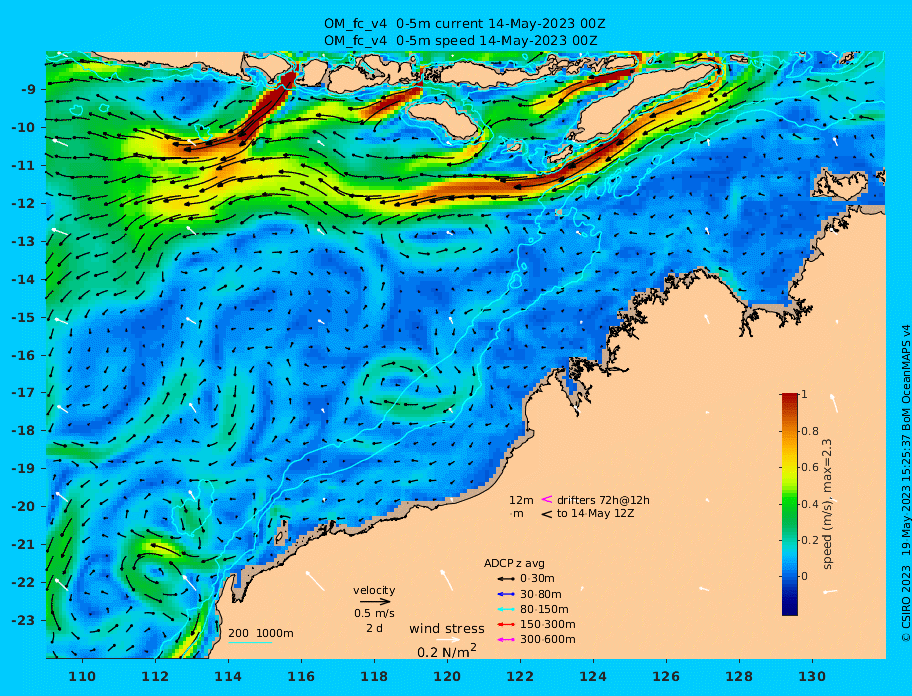The height and width of the screenshot is (696, 912).
Task: Click the colorbar tick label "1"
Action: pos(804,394)
